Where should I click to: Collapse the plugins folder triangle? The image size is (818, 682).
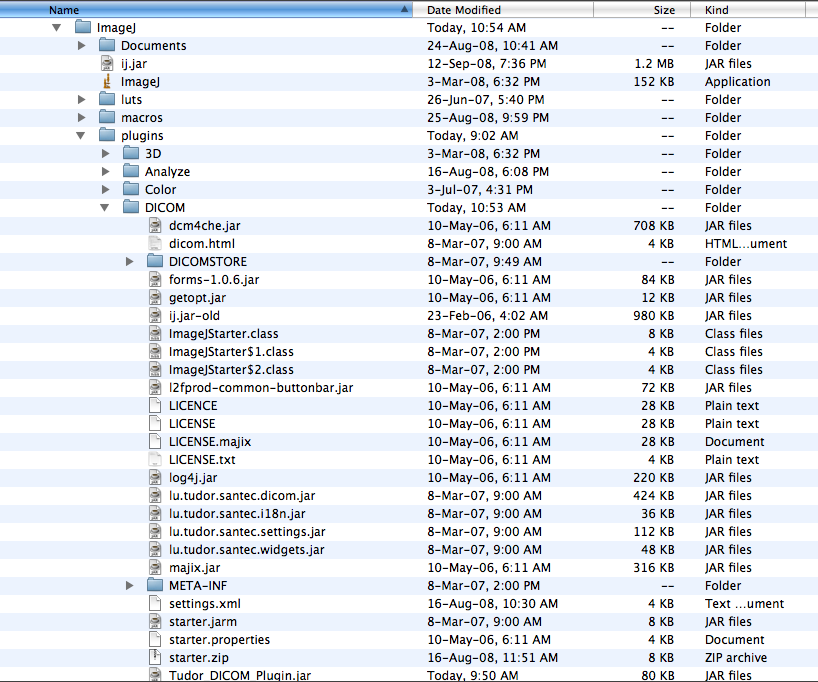click(81, 136)
